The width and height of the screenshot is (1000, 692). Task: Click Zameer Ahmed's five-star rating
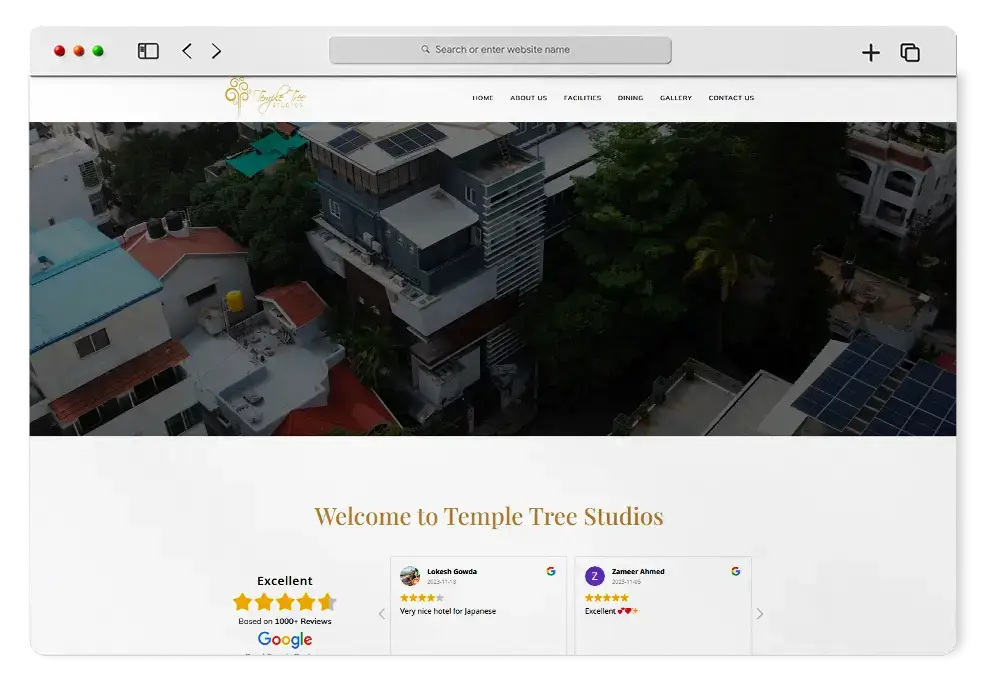pyautogui.click(x=607, y=598)
